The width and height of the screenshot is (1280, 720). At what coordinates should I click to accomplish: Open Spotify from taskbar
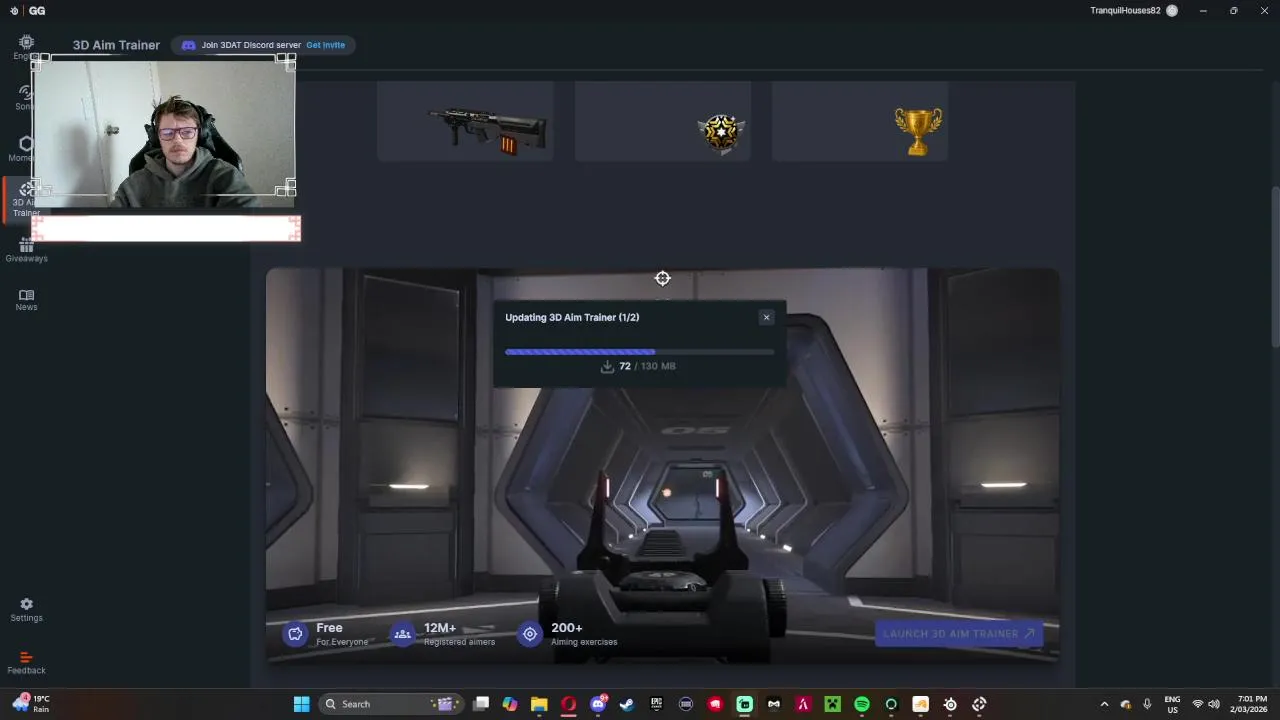862,704
